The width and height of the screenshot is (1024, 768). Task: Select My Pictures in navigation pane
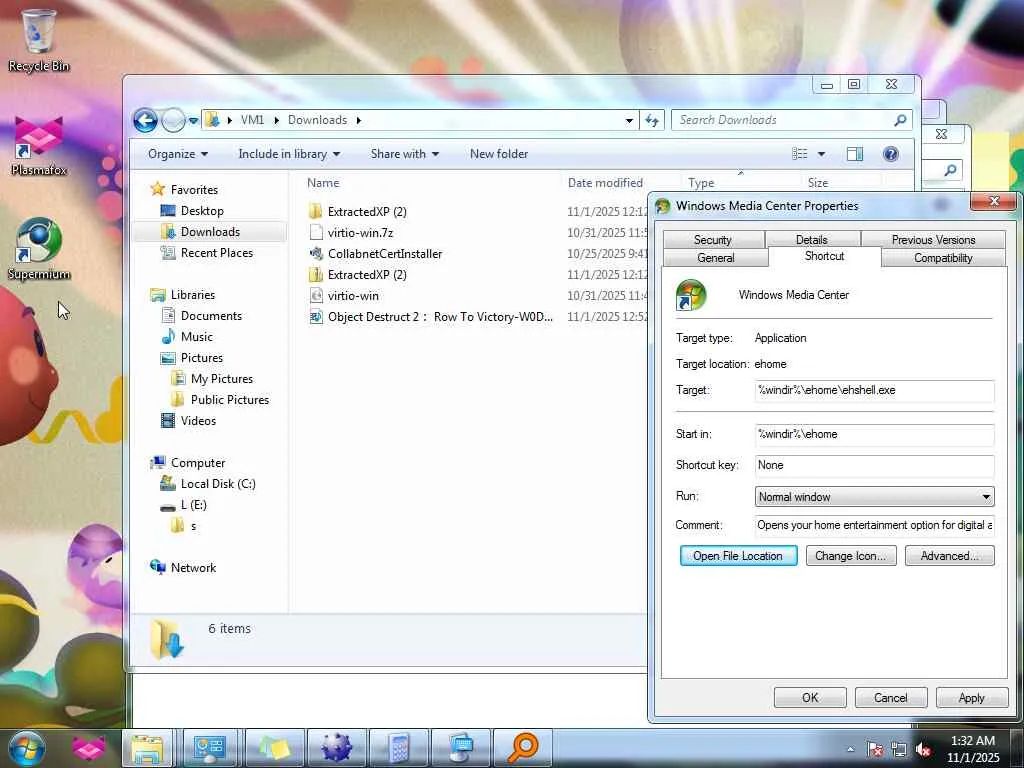click(x=221, y=379)
